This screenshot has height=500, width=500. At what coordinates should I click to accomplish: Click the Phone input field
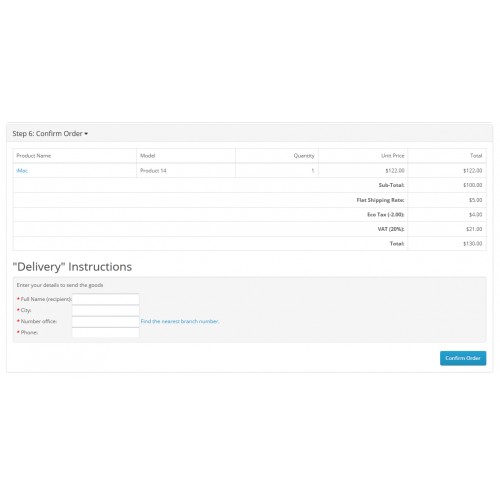click(105, 332)
